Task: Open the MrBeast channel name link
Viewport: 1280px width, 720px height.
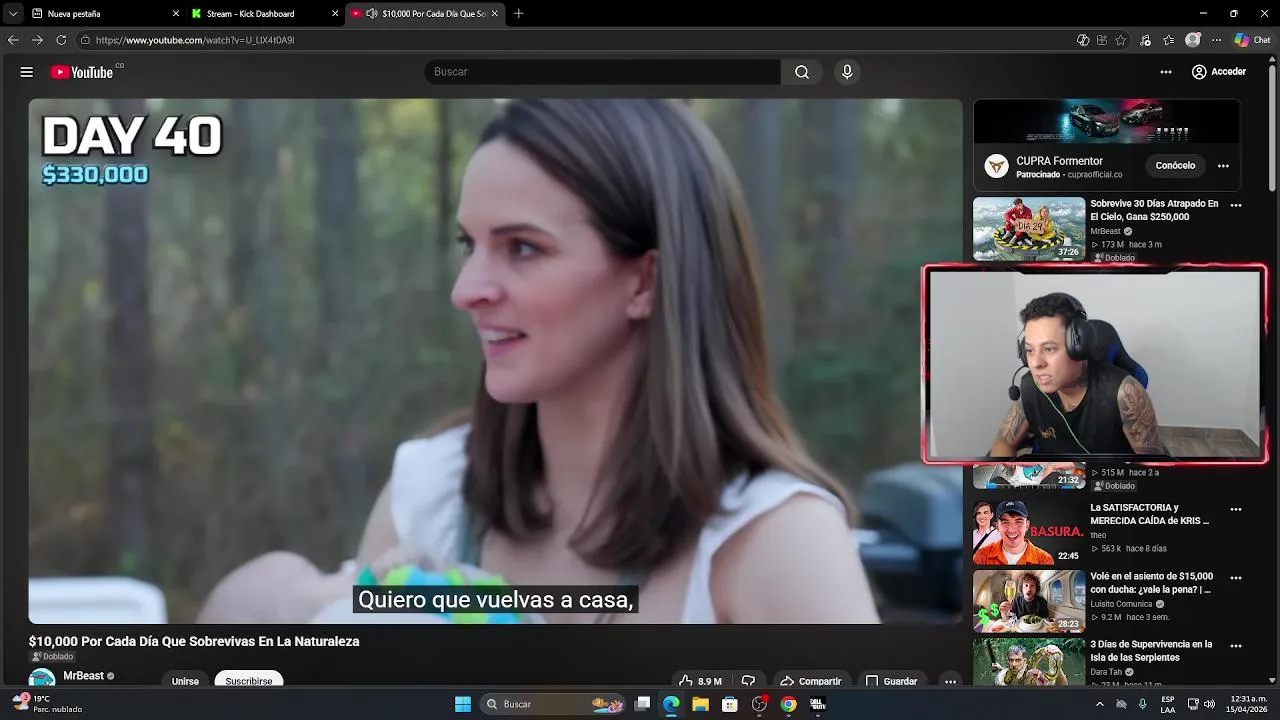Action: (x=84, y=676)
